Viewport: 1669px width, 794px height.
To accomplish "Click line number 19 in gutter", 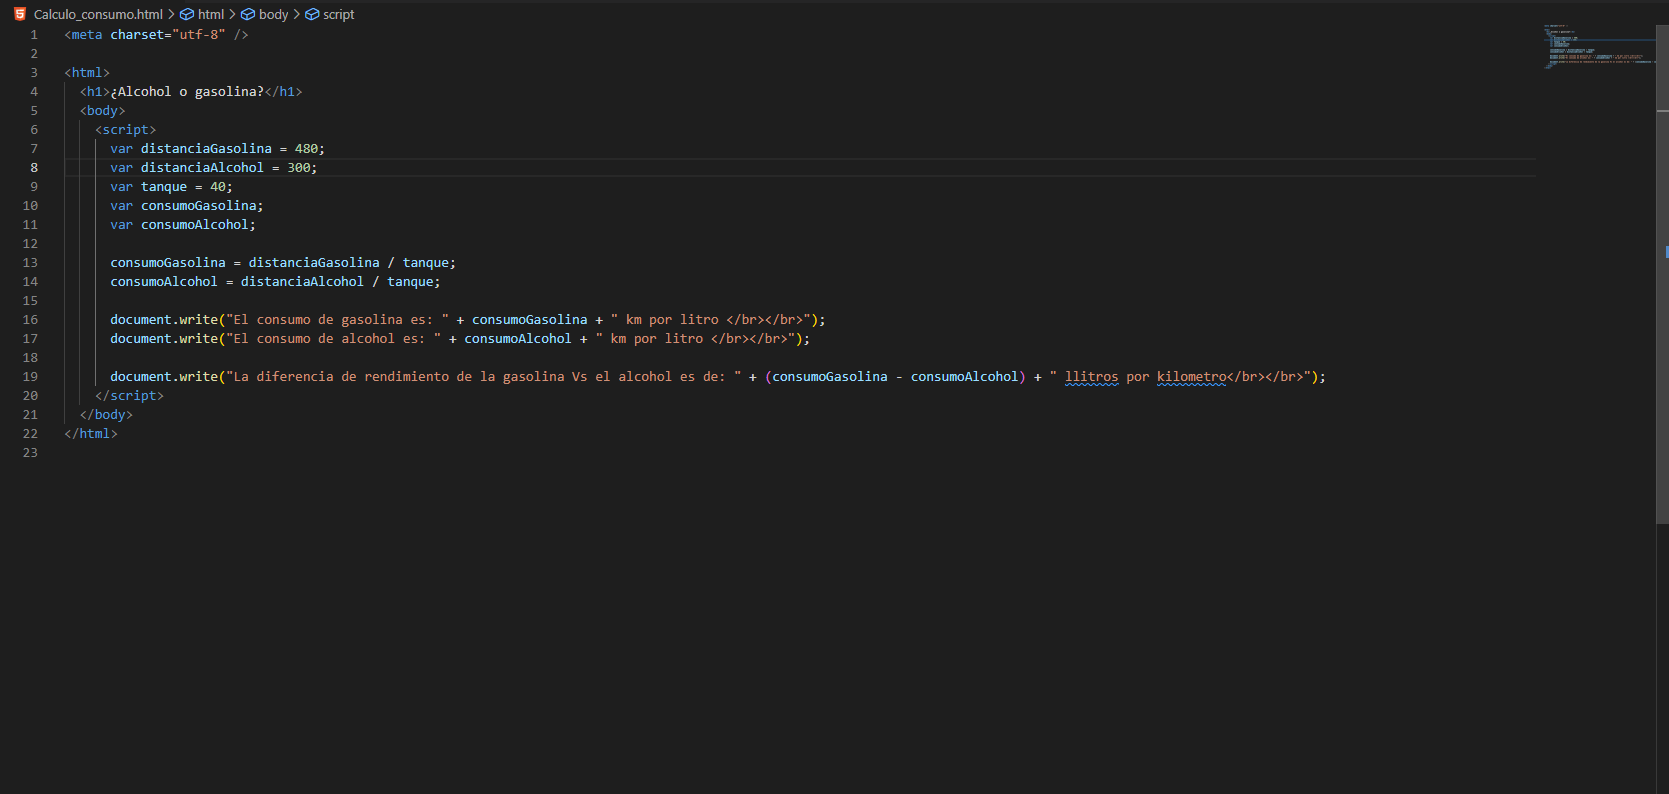I will point(30,377).
